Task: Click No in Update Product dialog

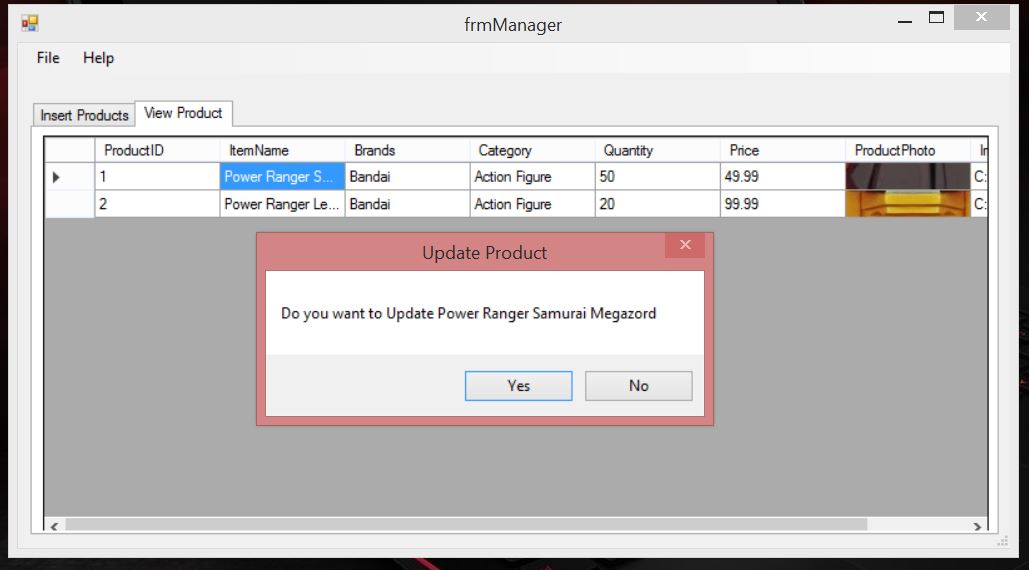Action: click(x=638, y=386)
